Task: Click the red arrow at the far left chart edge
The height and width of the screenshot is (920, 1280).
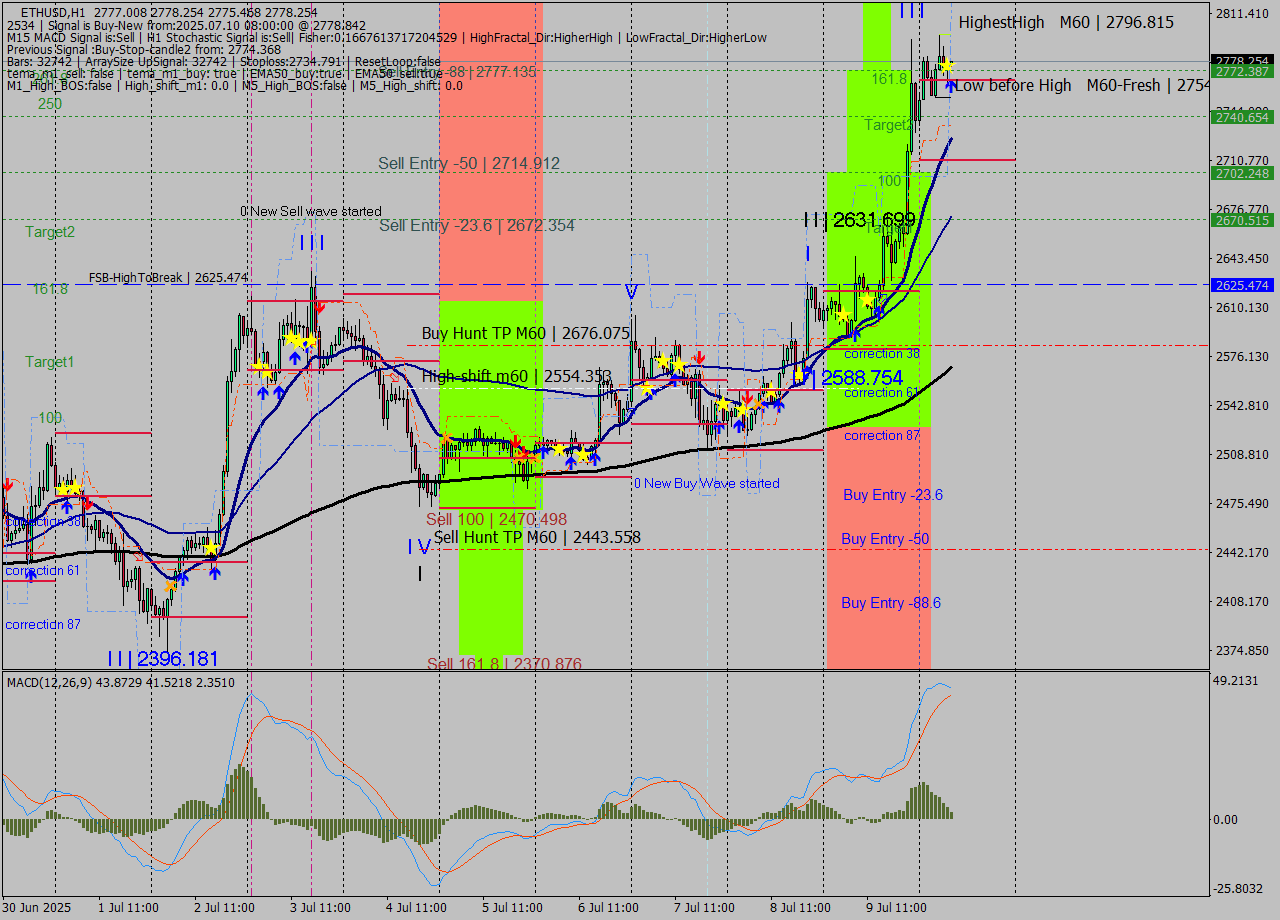Action: [x=5, y=485]
